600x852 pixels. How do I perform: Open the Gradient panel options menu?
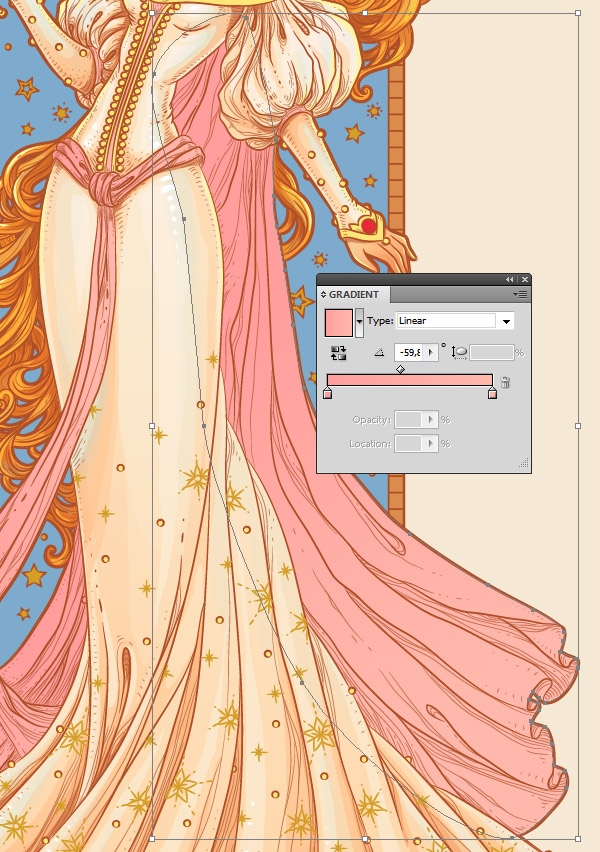pyautogui.click(x=520, y=295)
